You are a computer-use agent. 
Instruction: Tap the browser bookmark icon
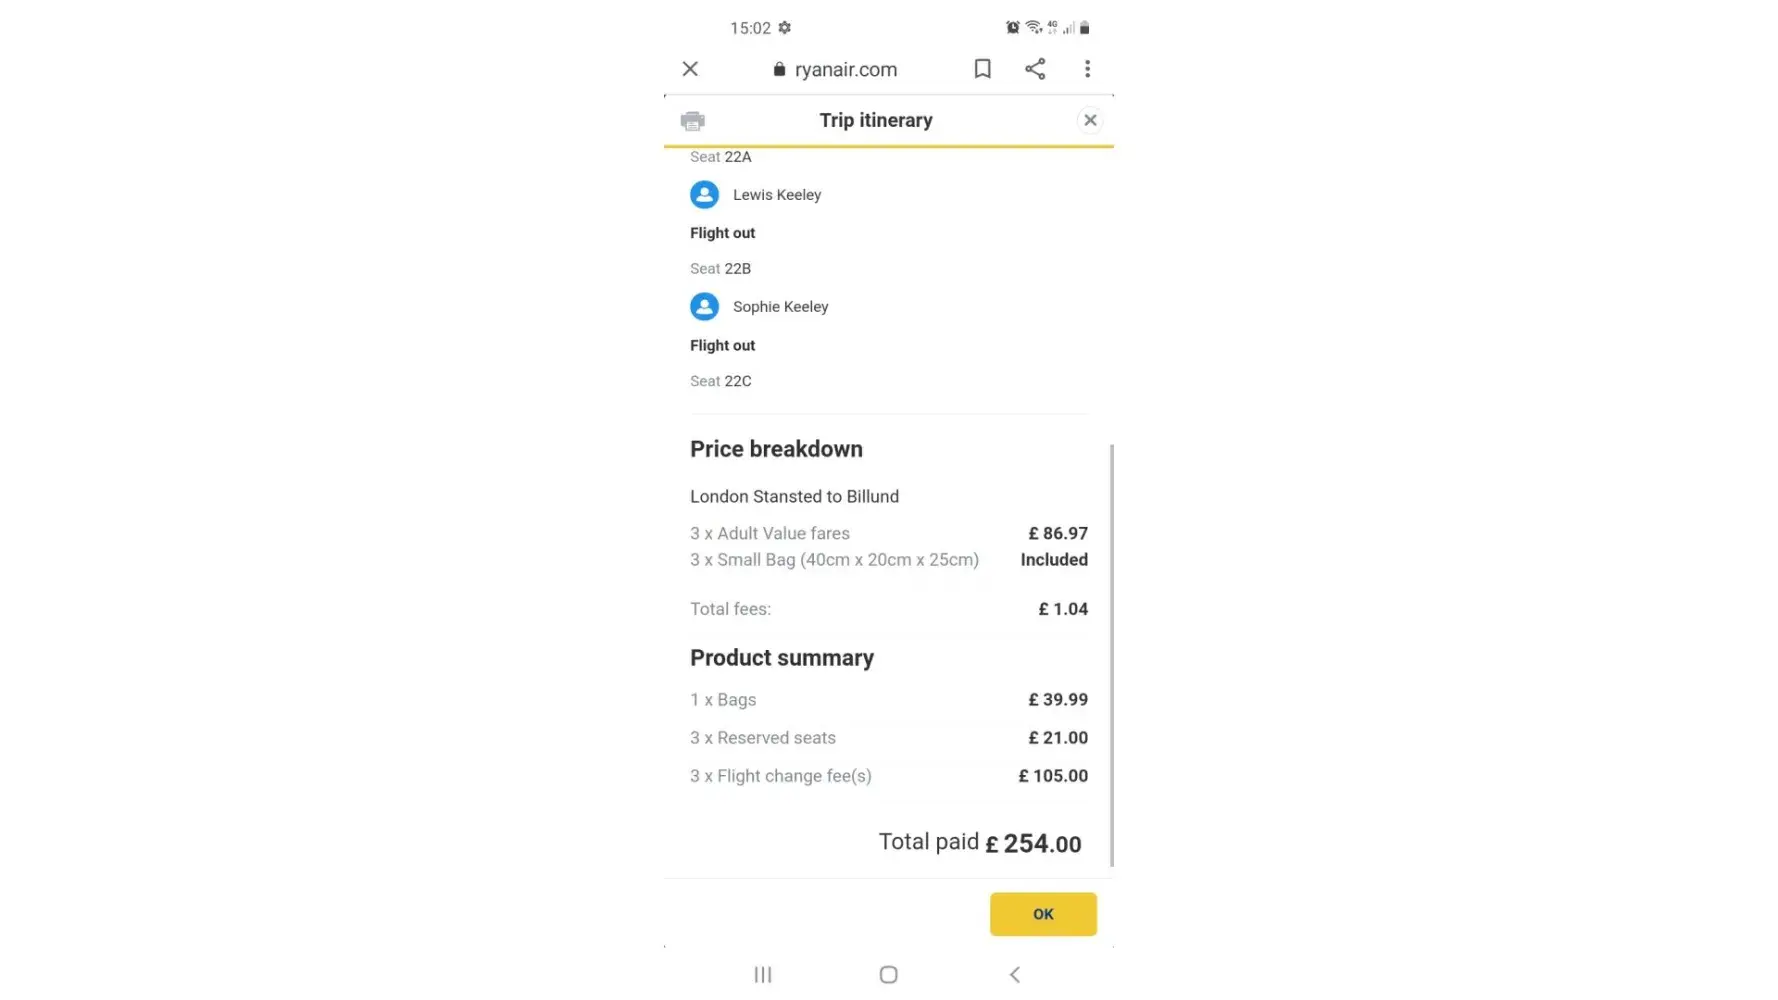(982, 69)
